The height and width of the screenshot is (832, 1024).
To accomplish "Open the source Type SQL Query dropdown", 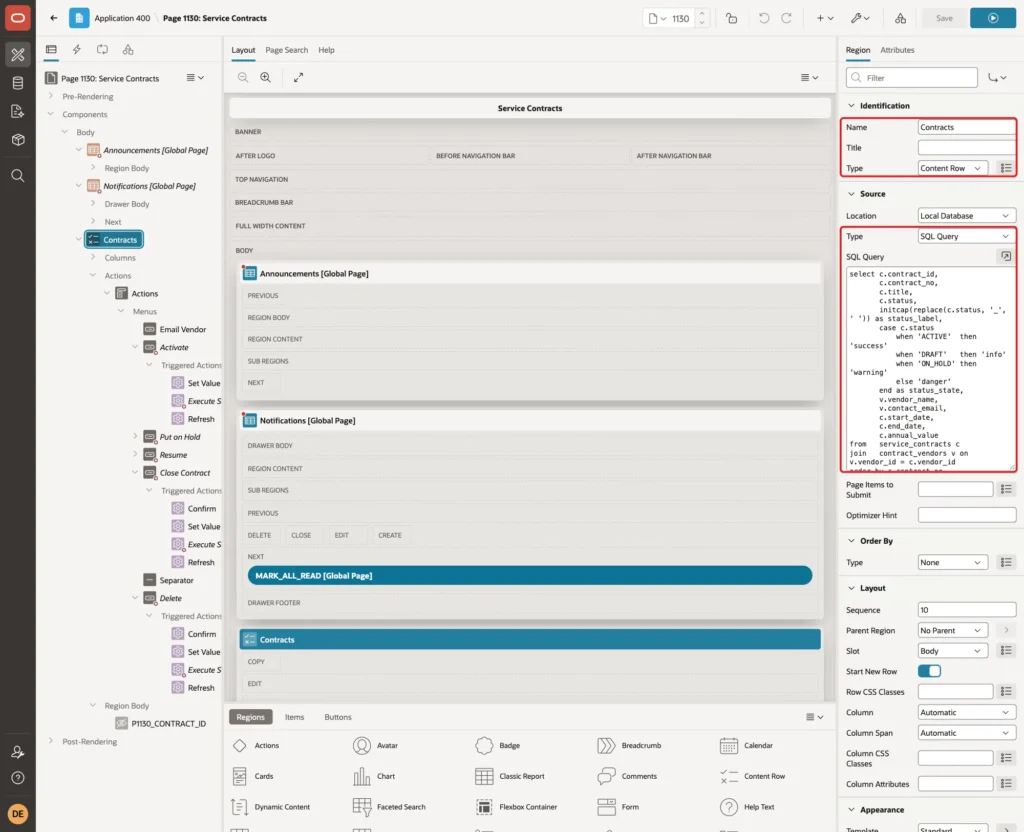I will pyautogui.click(x=967, y=236).
